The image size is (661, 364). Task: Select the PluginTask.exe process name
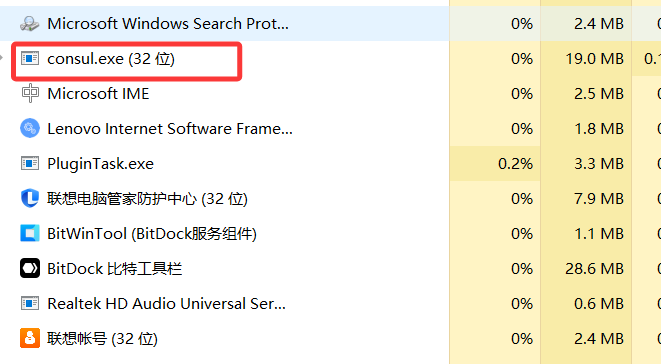[x=100, y=164]
